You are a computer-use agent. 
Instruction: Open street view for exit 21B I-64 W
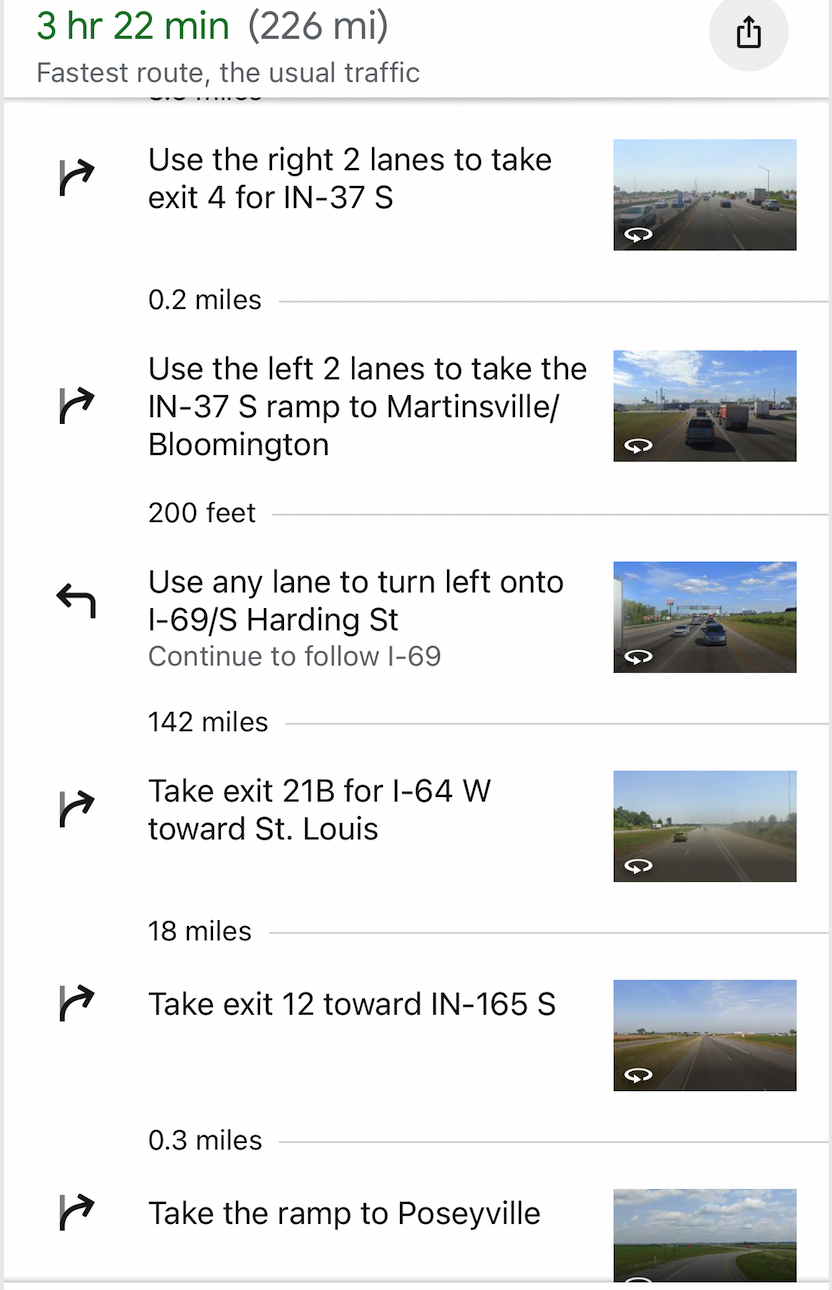click(x=704, y=826)
